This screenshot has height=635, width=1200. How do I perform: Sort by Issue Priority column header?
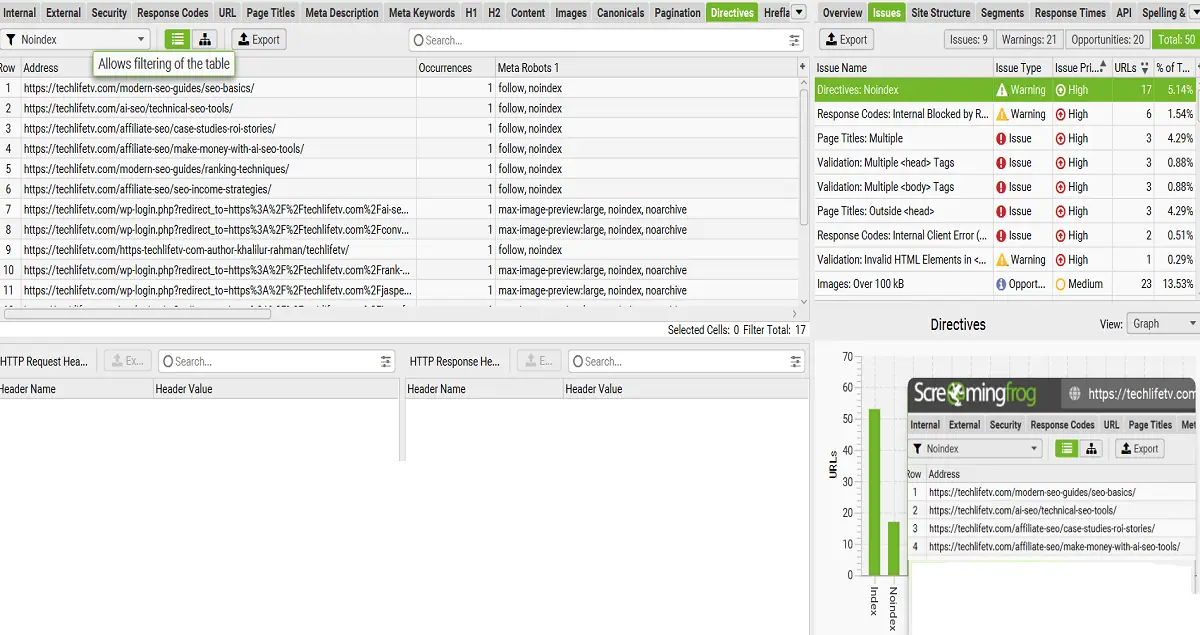(1081, 68)
